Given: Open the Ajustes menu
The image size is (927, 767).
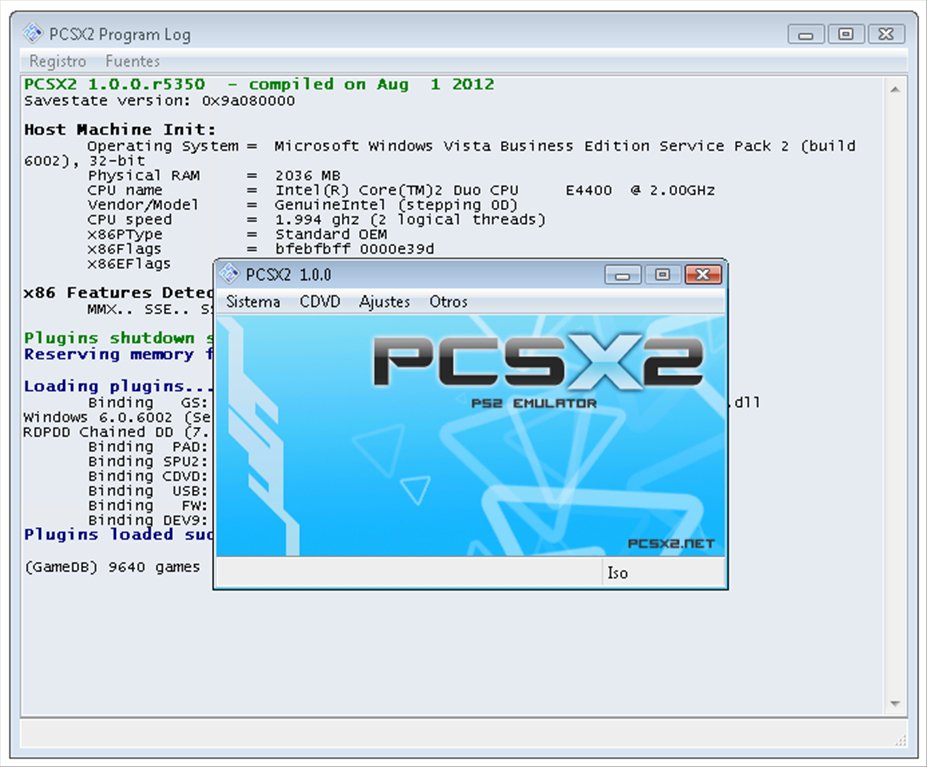Looking at the screenshot, I should (x=384, y=302).
